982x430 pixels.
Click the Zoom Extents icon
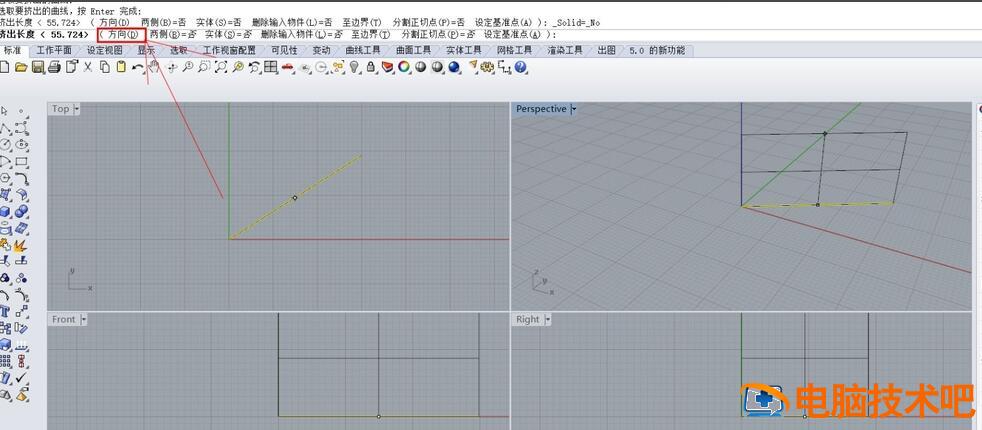pos(220,67)
